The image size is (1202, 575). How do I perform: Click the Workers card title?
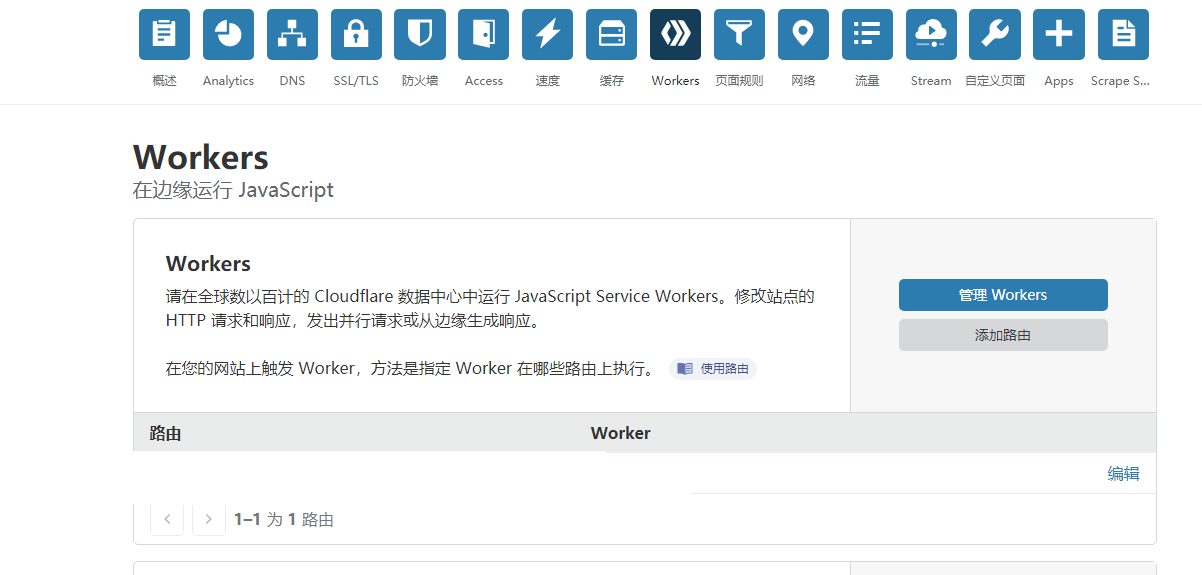(x=208, y=264)
